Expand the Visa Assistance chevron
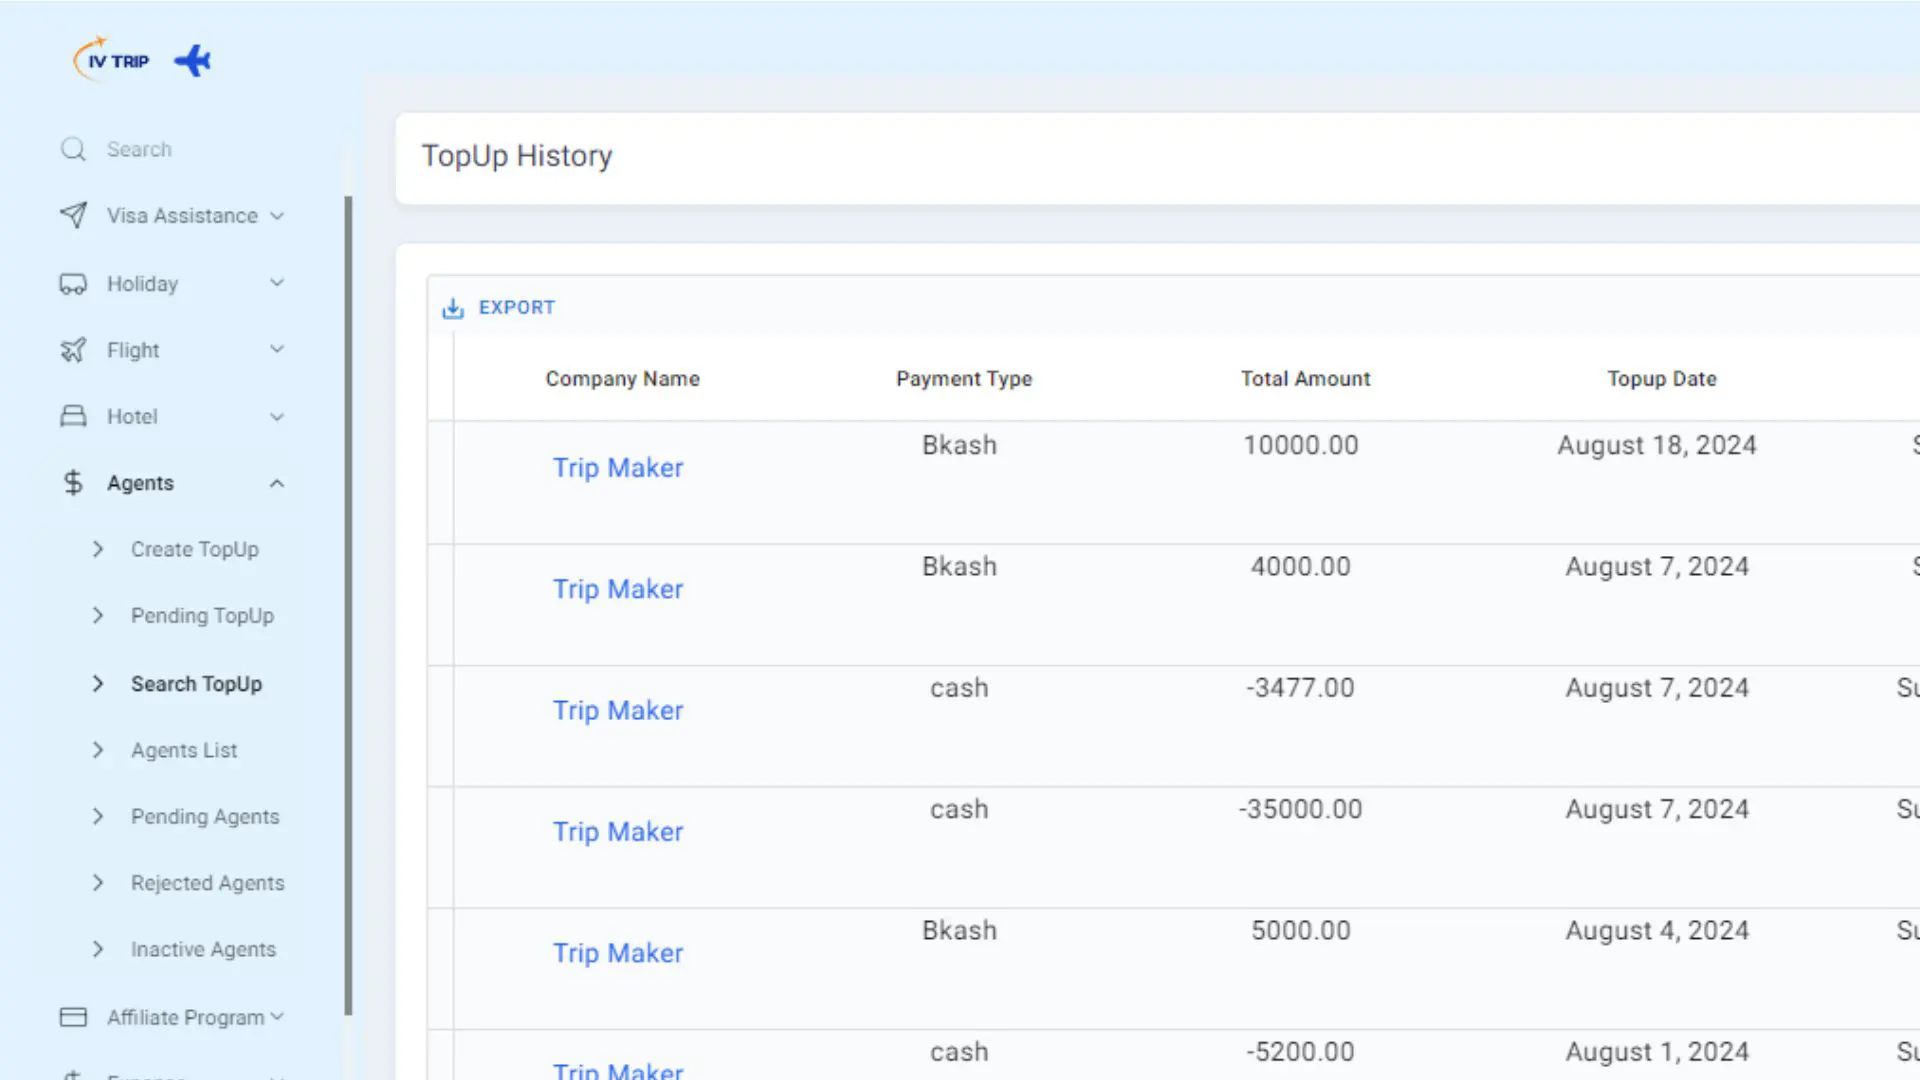Screen dimensions: 1920x1080 277,216
